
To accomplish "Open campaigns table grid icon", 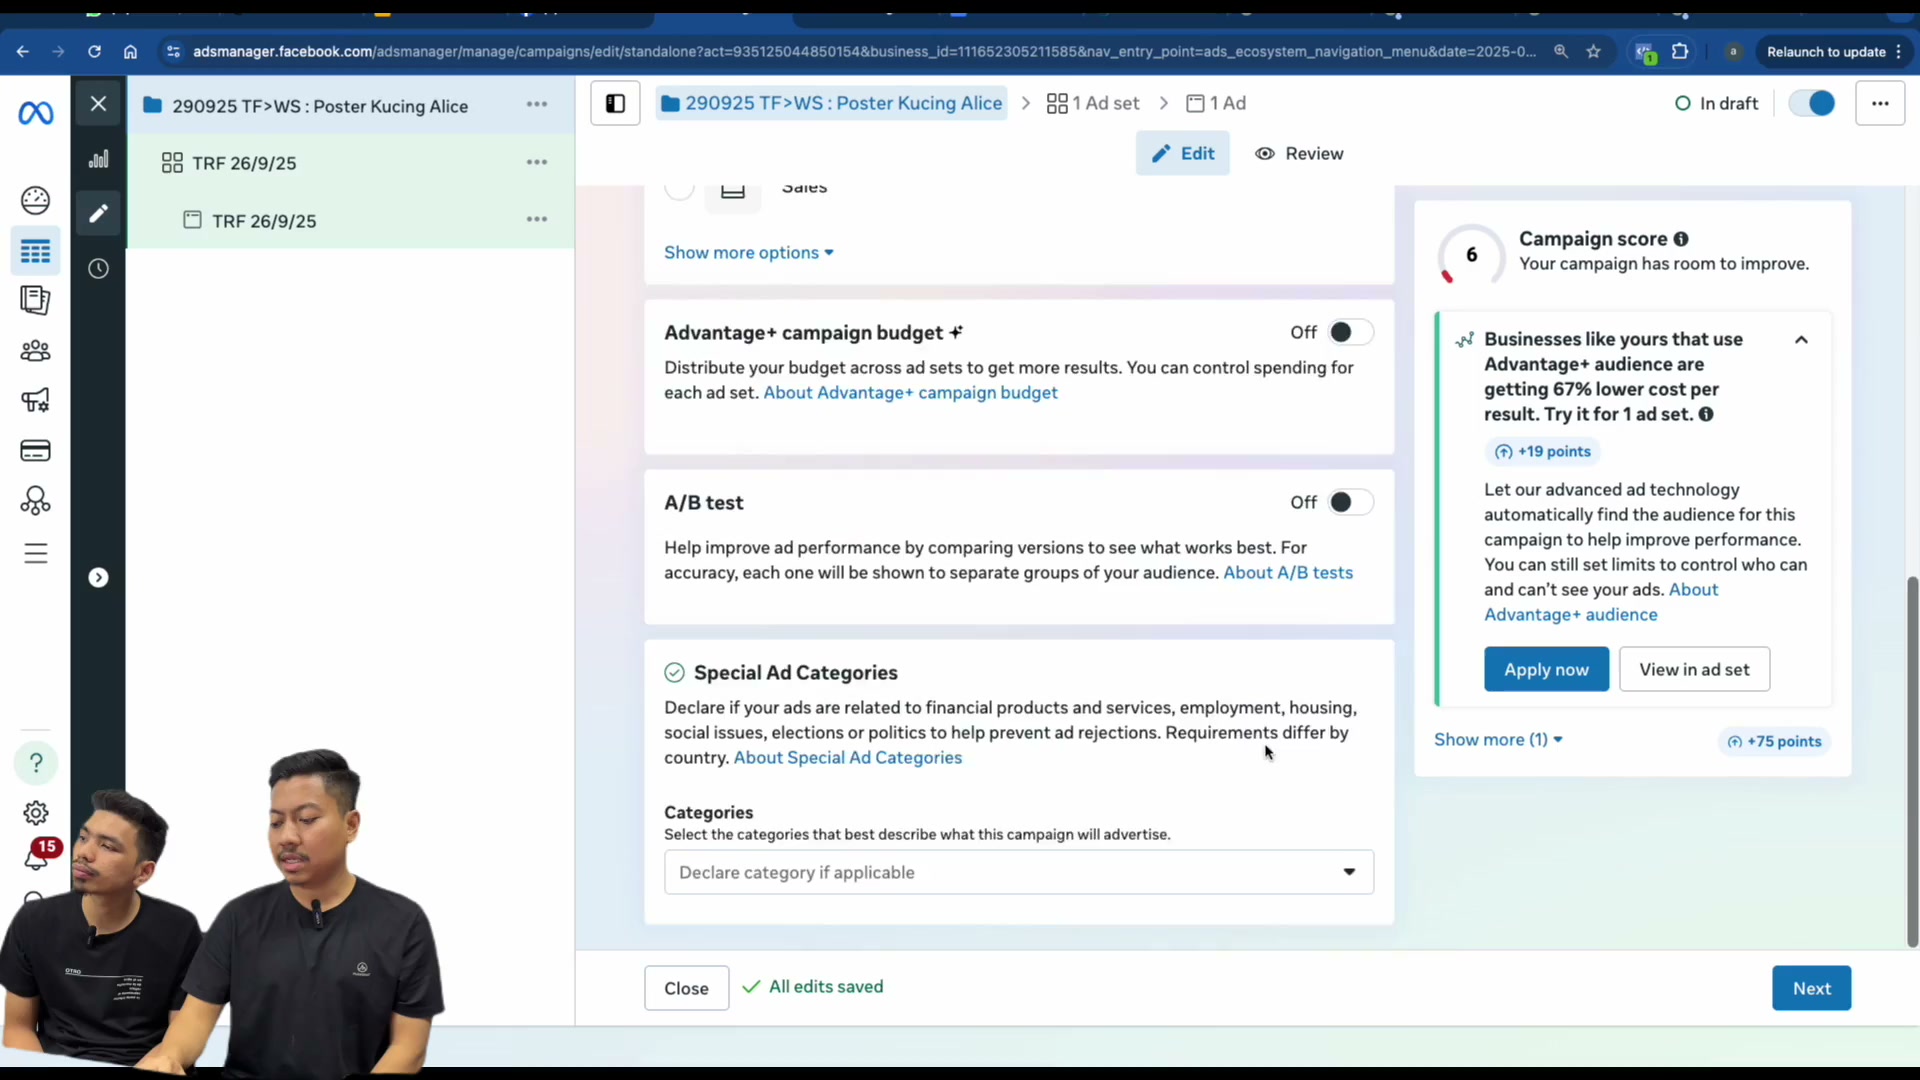I will coord(35,251).
